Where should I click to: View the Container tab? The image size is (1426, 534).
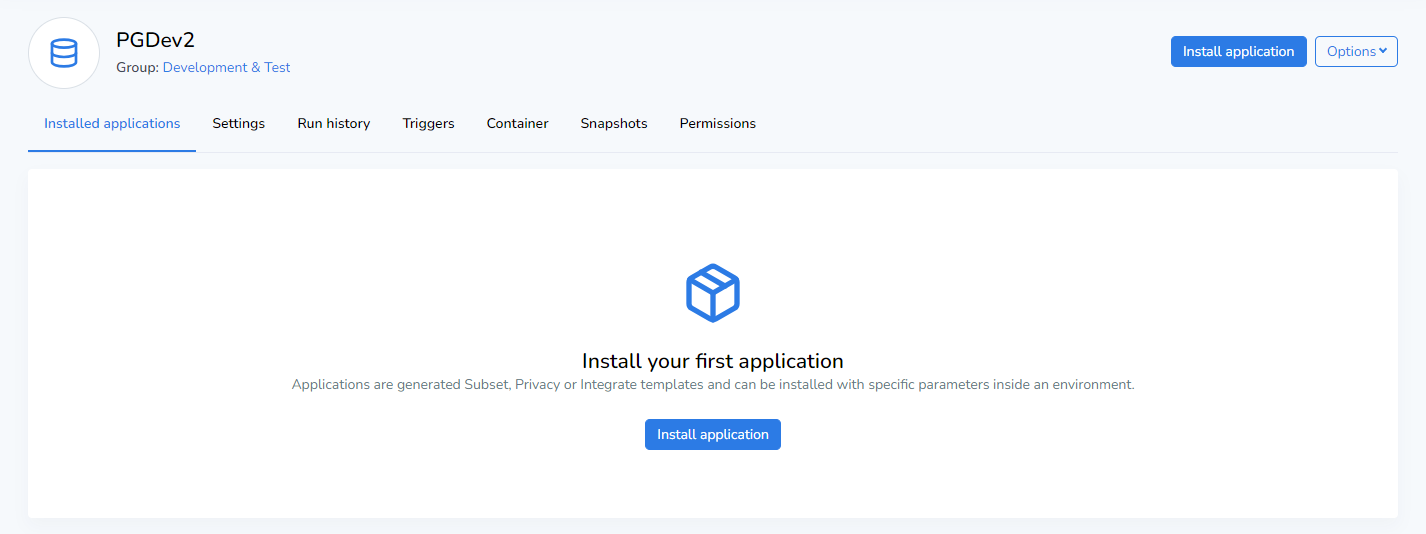(517, 124)
